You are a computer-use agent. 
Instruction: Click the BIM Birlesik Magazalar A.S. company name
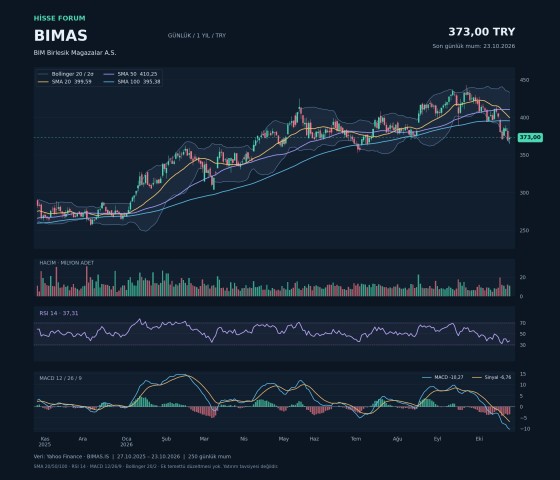[75, 52]
